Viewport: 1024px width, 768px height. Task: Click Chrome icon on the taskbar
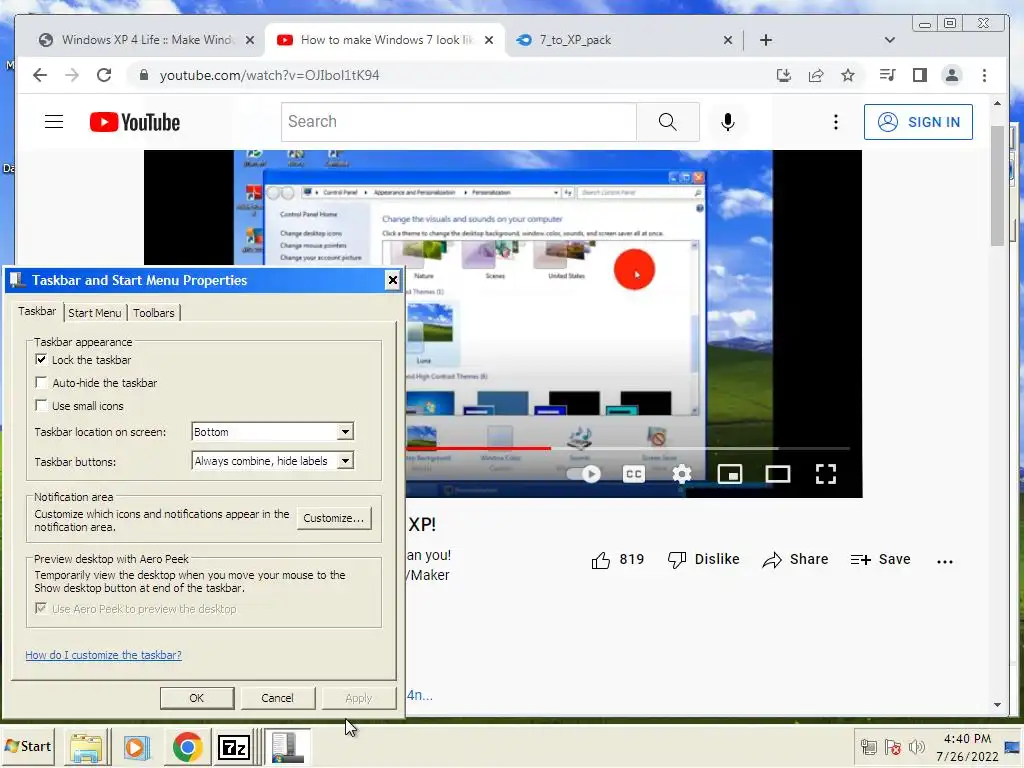pyautogui.click(x=187, y=747)
